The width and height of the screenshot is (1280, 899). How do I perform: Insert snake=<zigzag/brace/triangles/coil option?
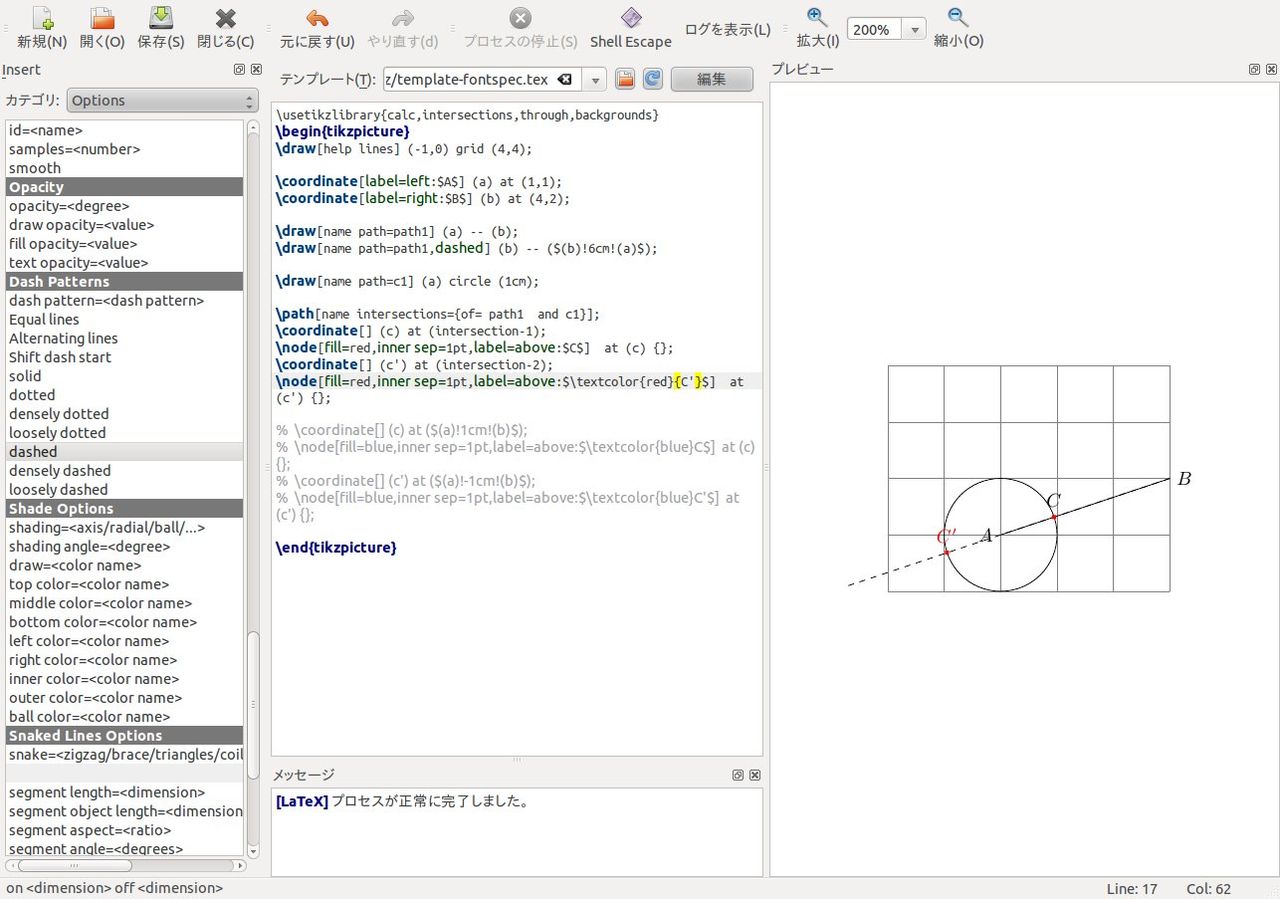[x=125, y=755]
